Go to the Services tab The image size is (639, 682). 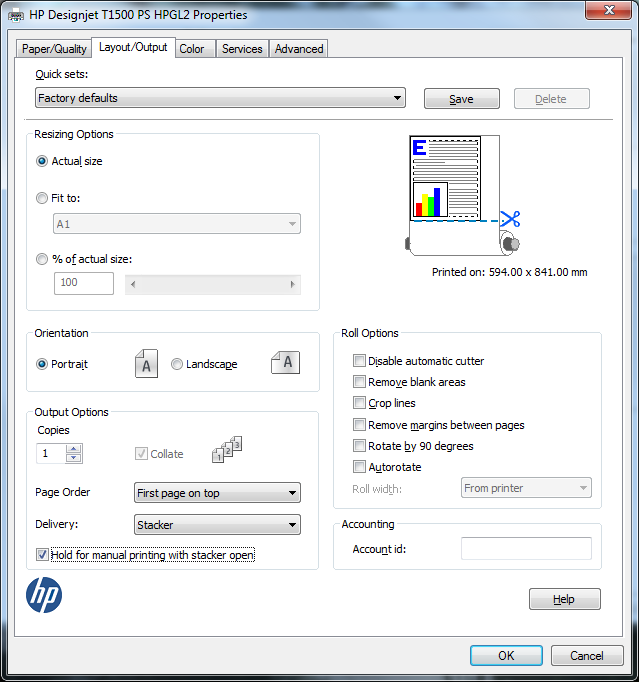coord(242,49)
